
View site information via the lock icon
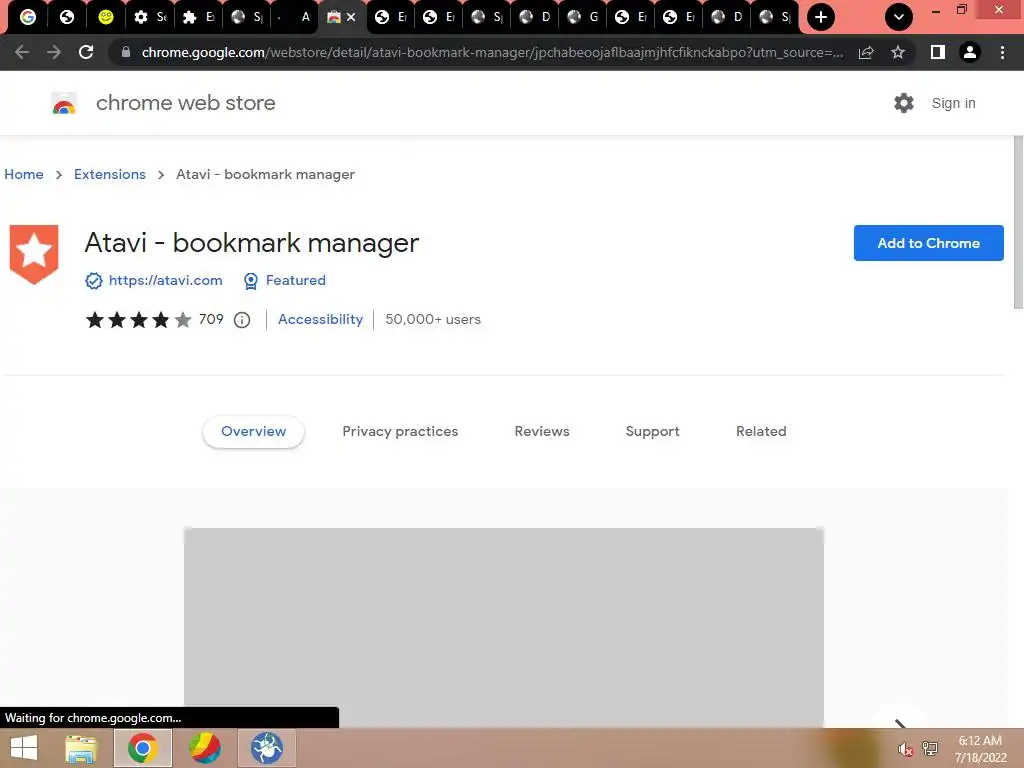point(126,52)
